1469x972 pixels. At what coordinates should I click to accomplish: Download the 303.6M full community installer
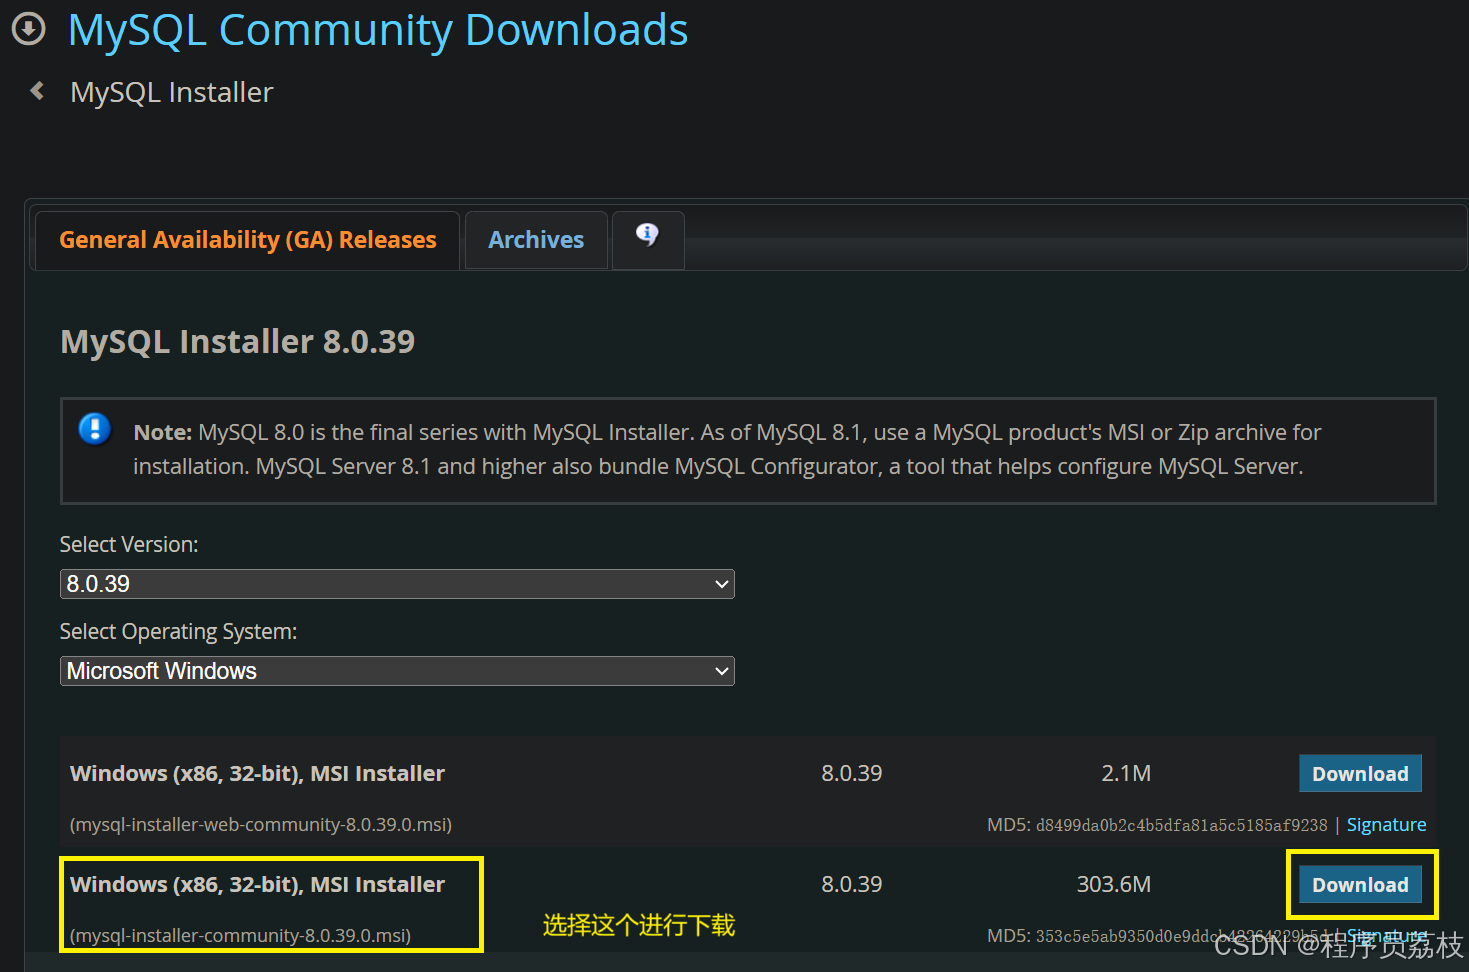[1360, 885]
